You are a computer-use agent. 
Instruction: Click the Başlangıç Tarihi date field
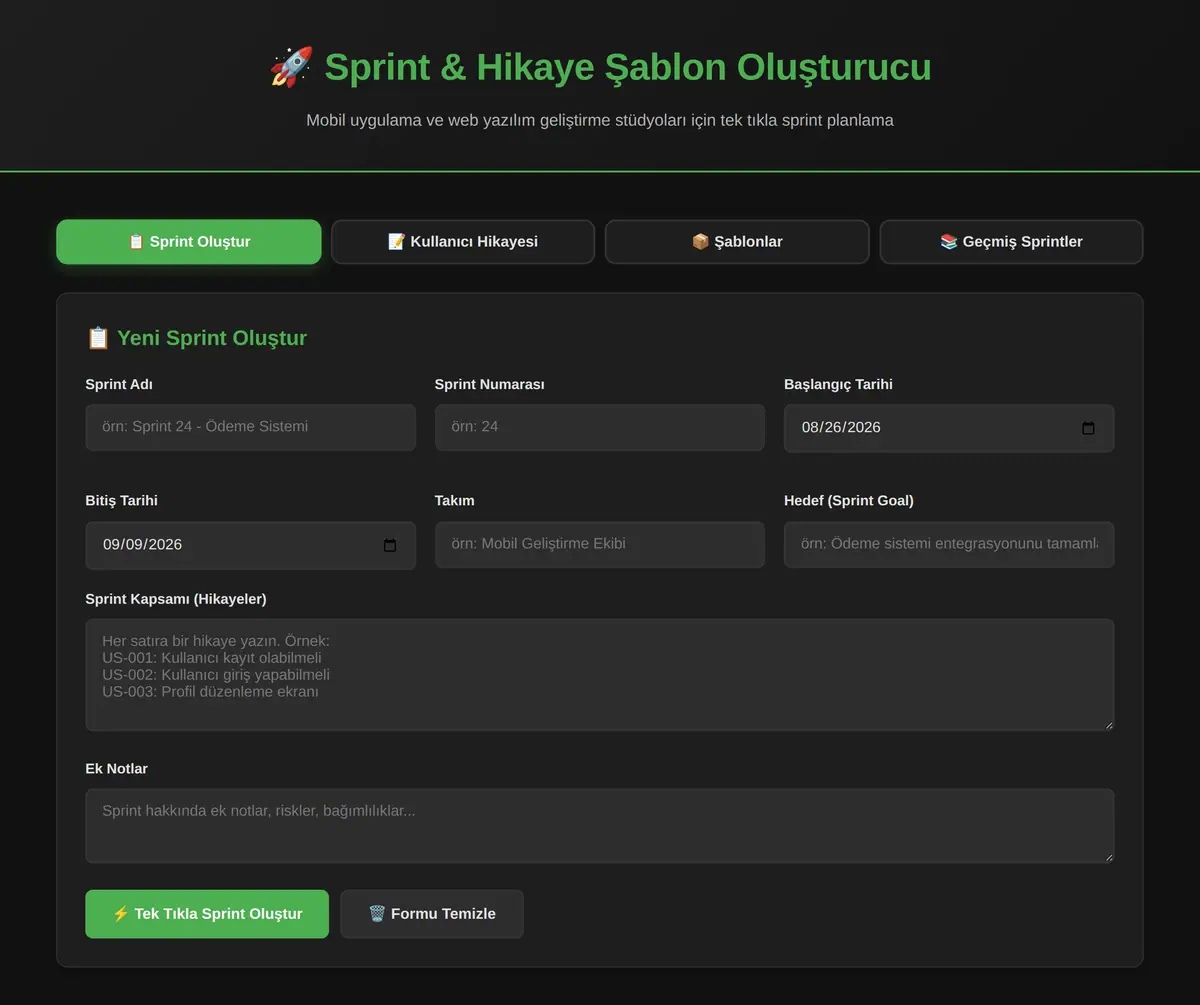(x=949, y=428)
